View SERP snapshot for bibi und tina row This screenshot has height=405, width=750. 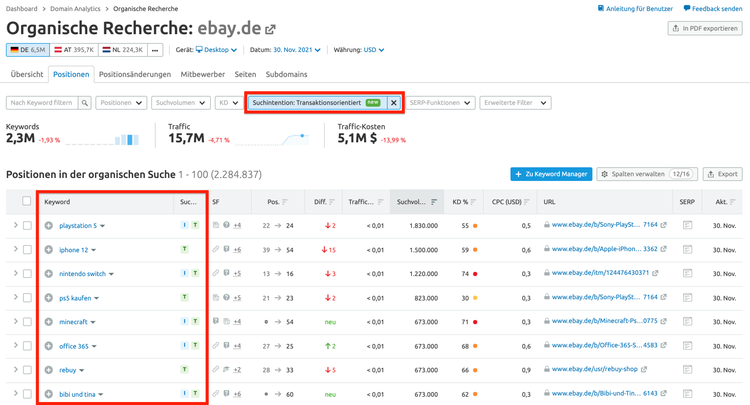pos(687,394)
